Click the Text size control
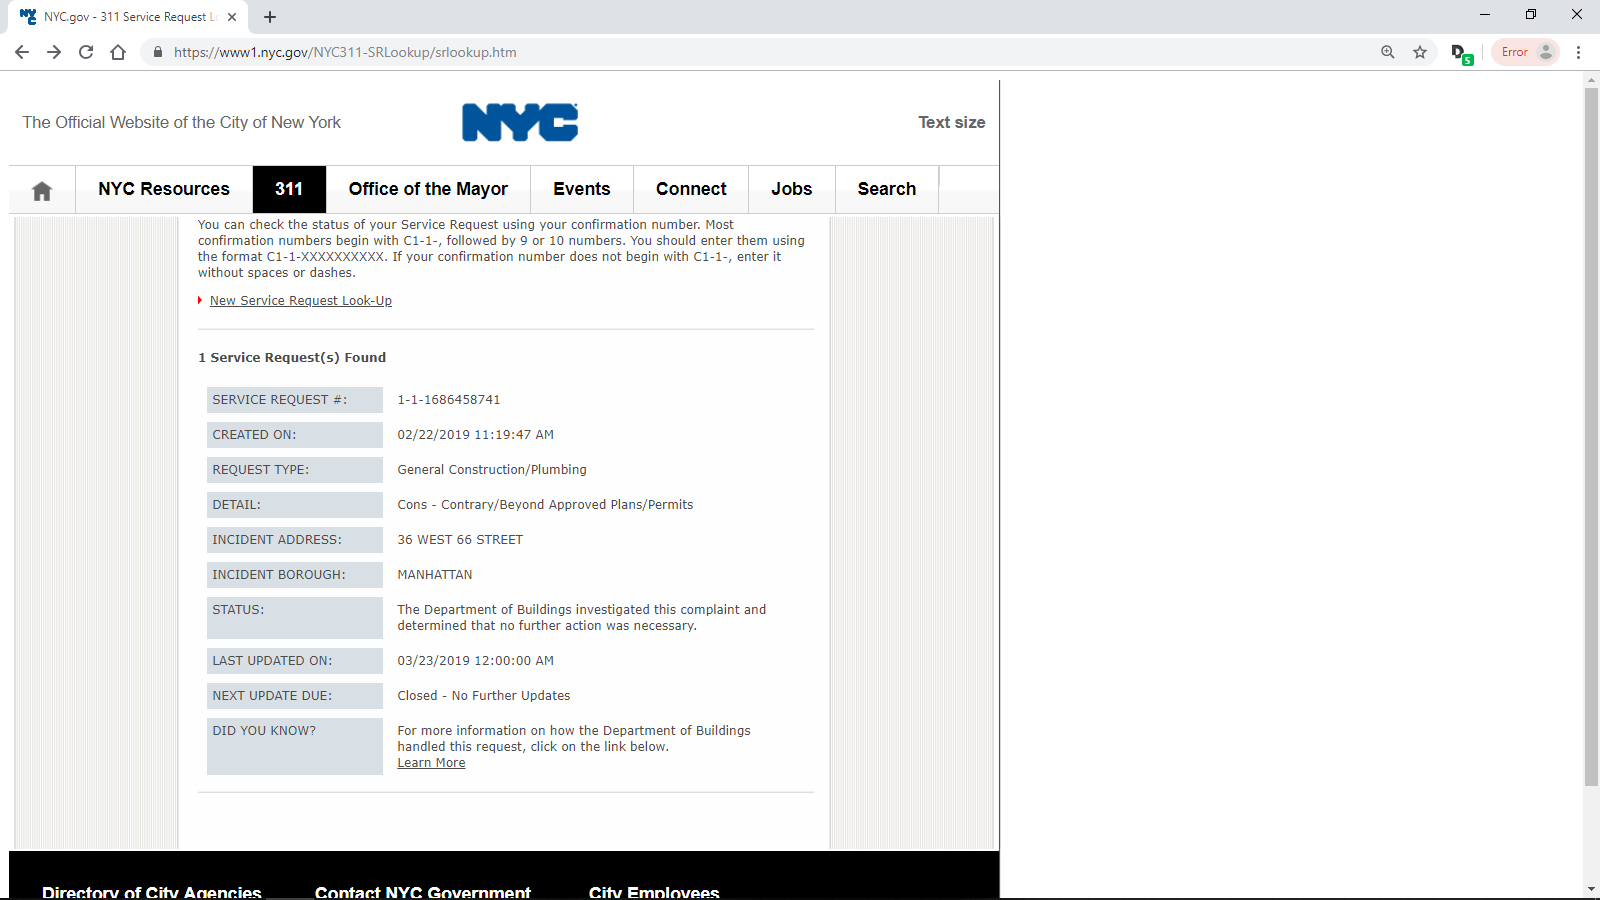This screenshot has width=1600, height=900. (x=952, y=122)
